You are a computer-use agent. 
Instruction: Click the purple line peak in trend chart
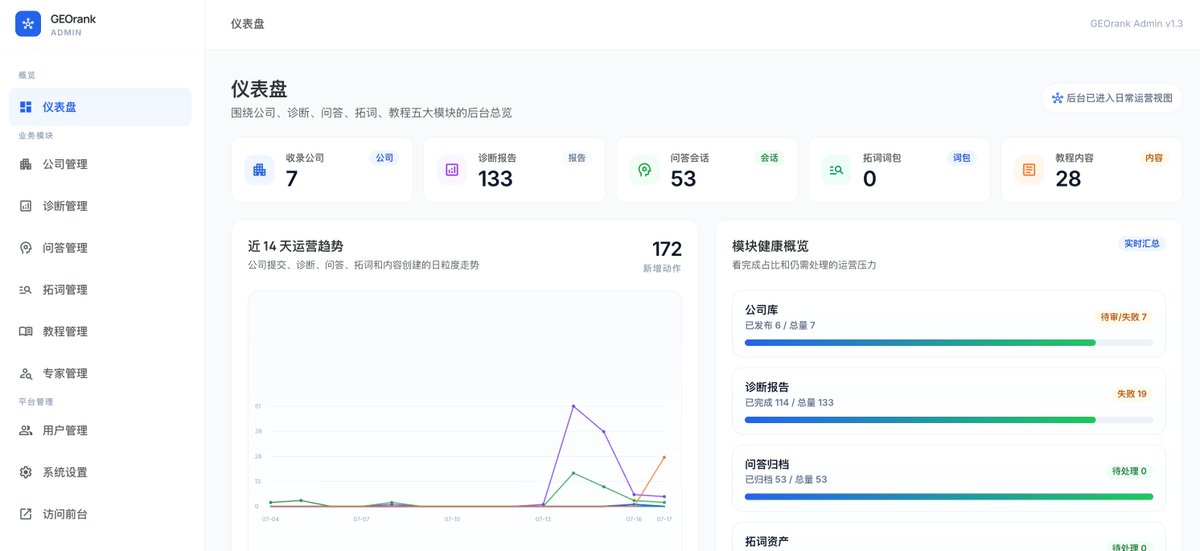coord(573,406)
